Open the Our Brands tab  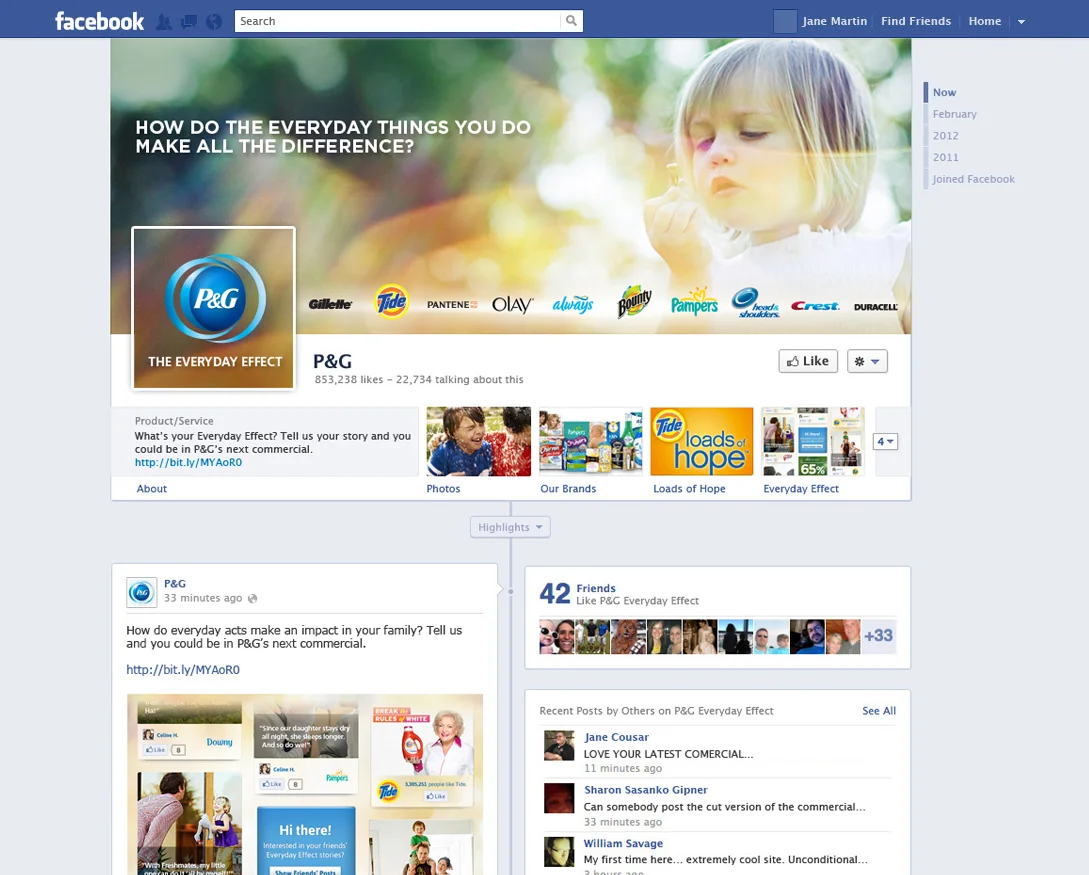pyautogui.click(x=568, y=489)
